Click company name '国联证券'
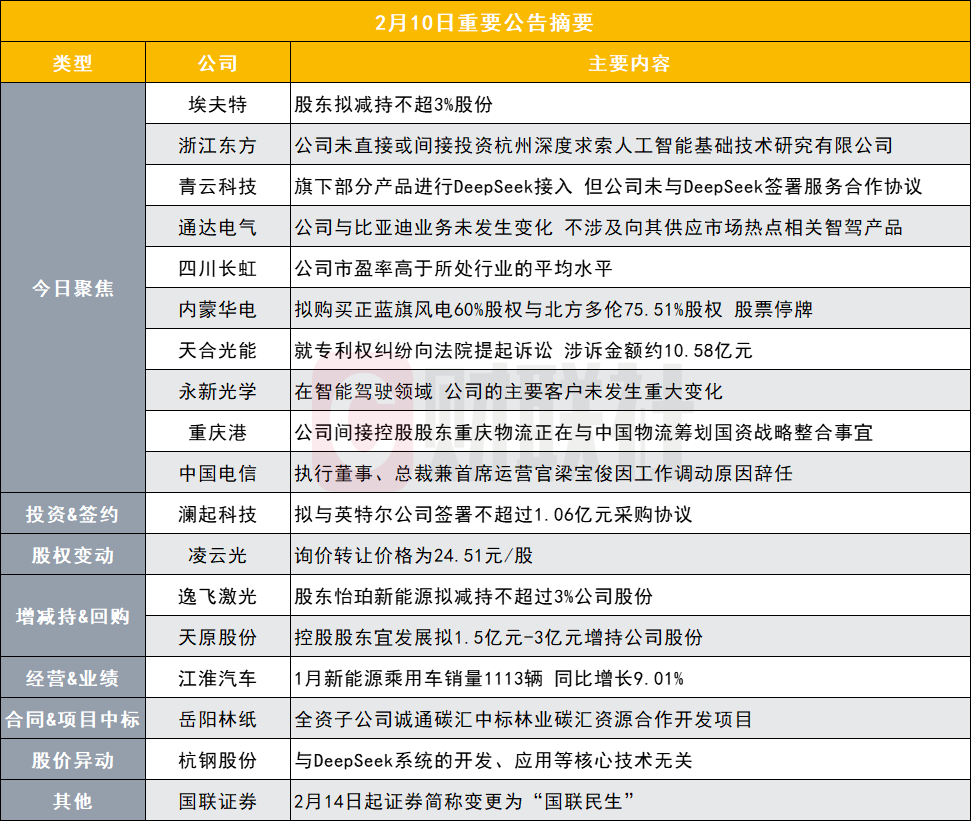Viewport: 971px width, 821px height. pos(217,801)
